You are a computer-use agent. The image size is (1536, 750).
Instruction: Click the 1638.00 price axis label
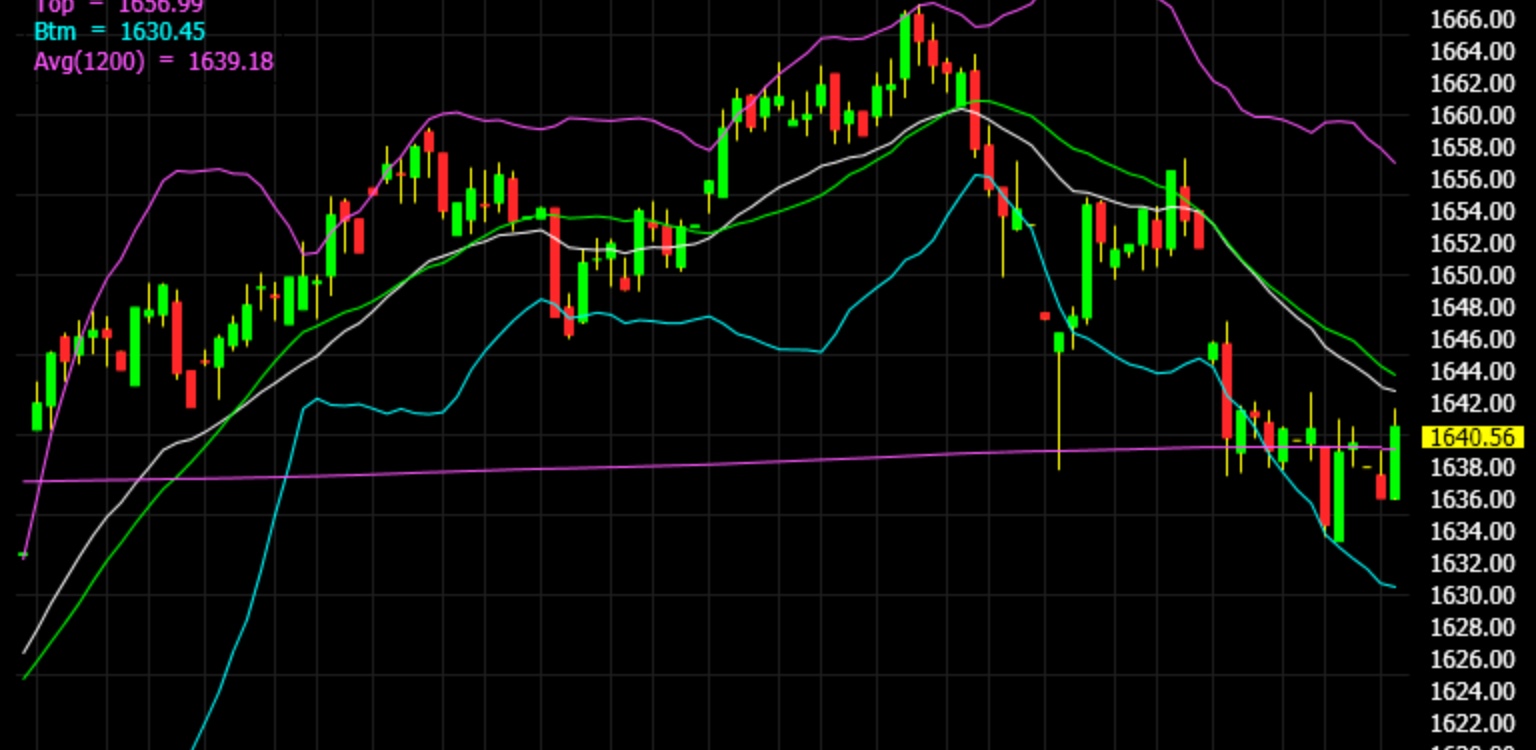(1473, 467)
